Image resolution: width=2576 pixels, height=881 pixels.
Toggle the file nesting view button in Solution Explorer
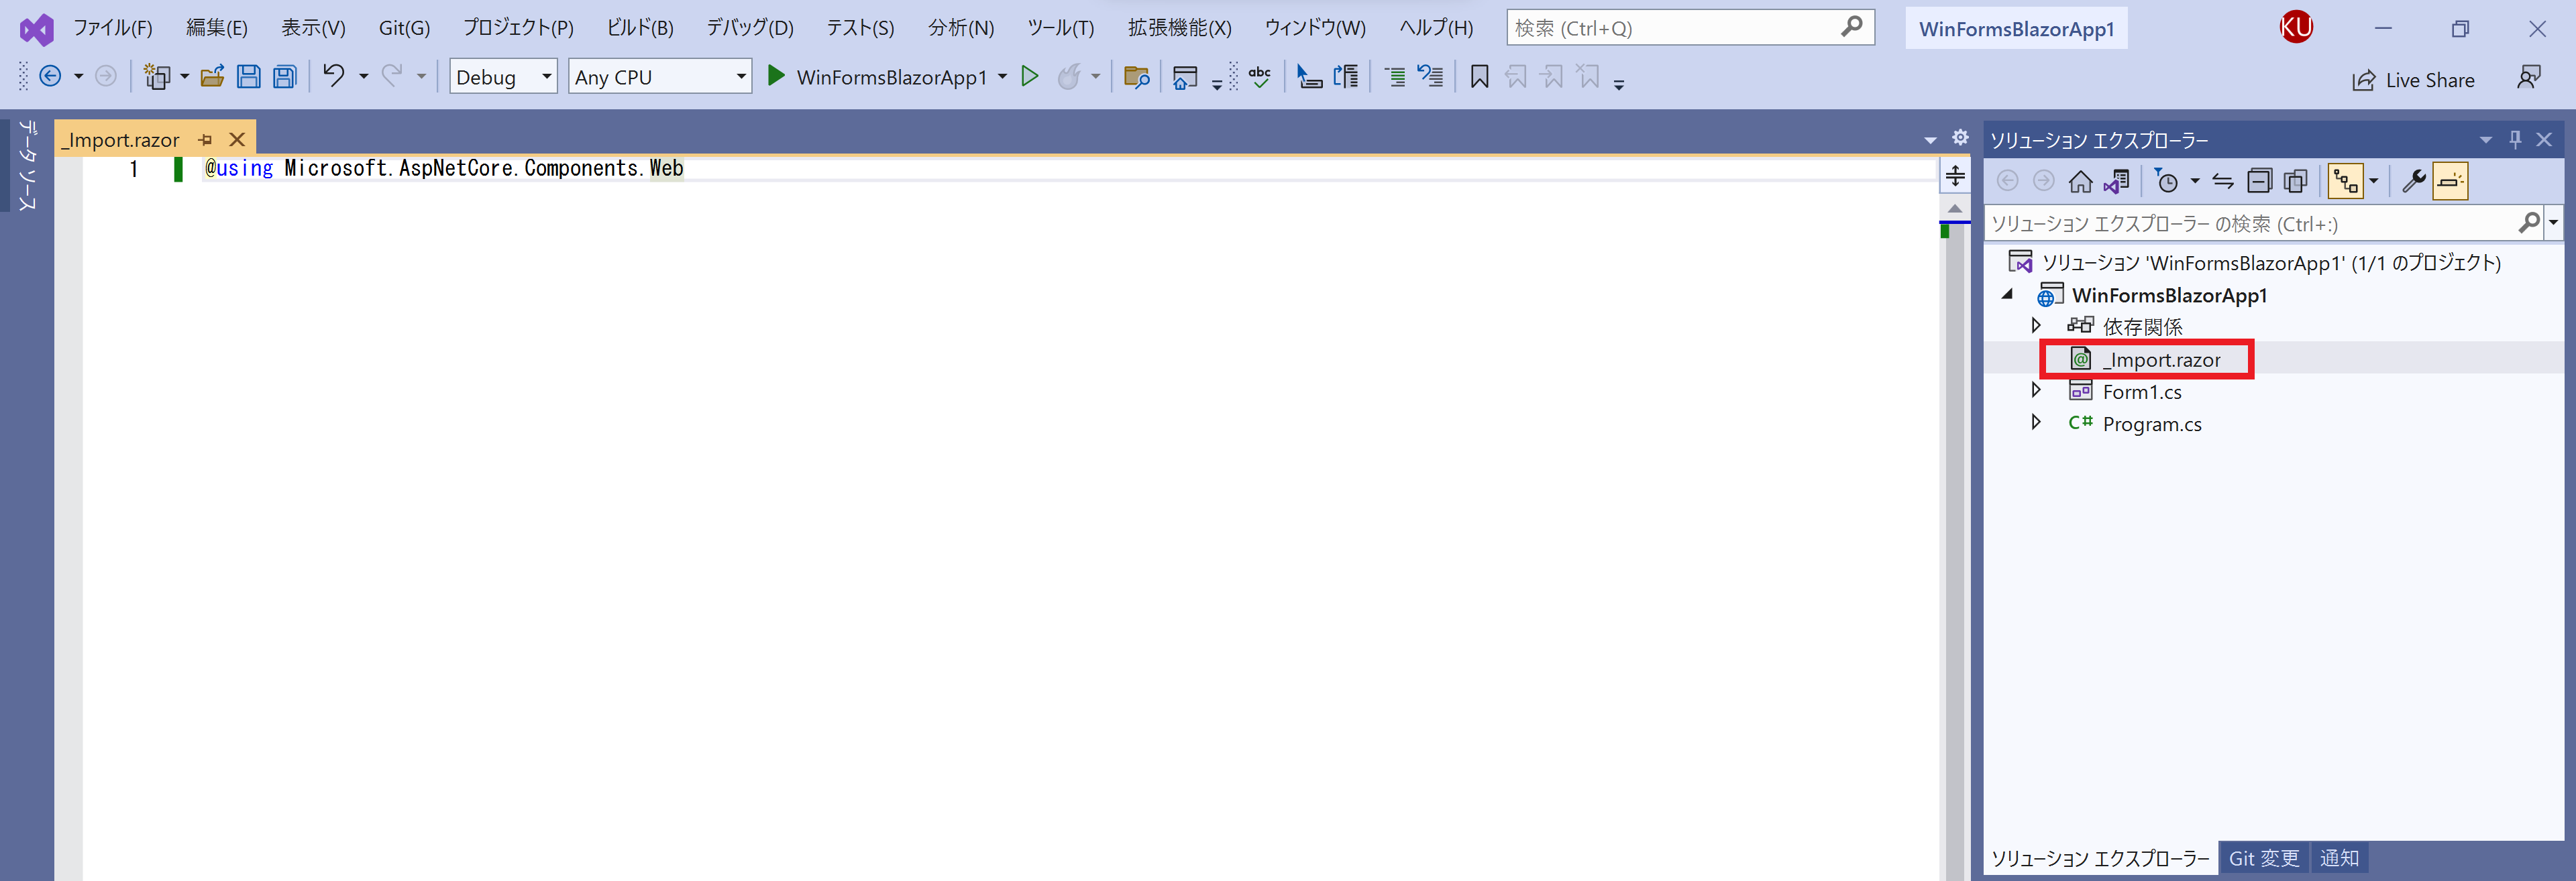coord(2346,181)
